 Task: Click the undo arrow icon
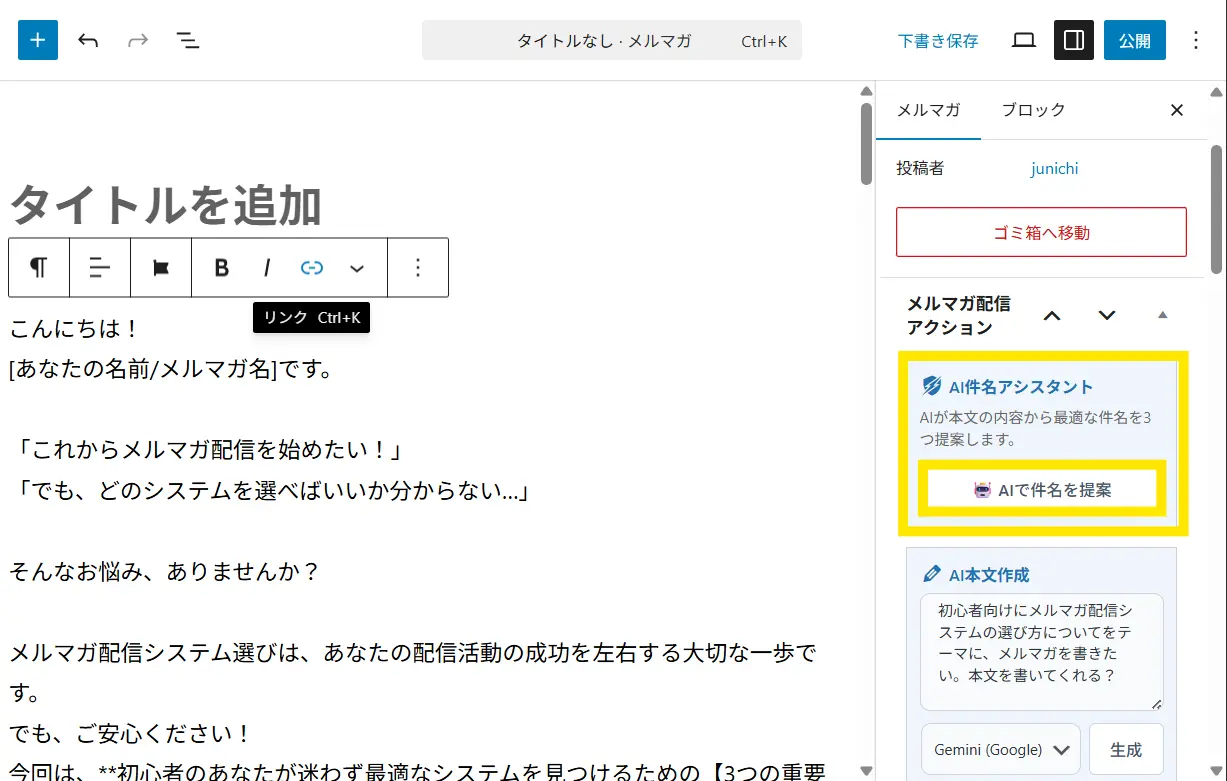click(88, 40)
